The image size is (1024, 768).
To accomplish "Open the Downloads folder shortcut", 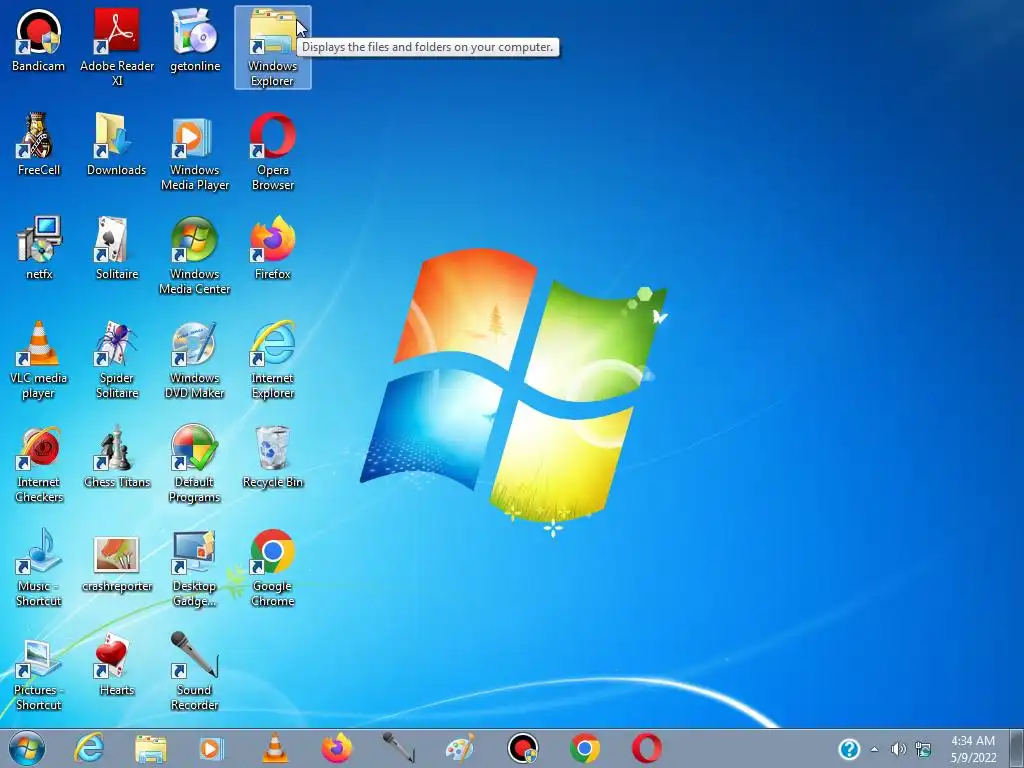I will (x=117, y=144).
